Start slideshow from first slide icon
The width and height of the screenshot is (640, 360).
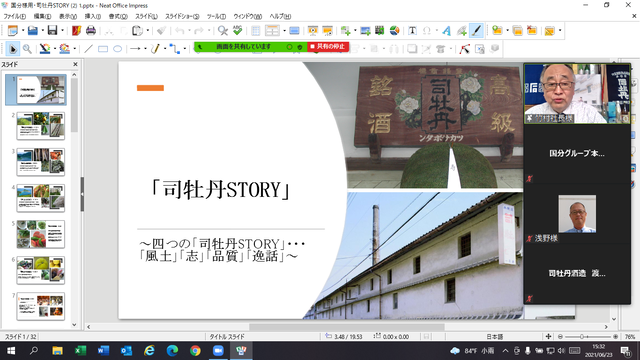click(x=313, y=31)
